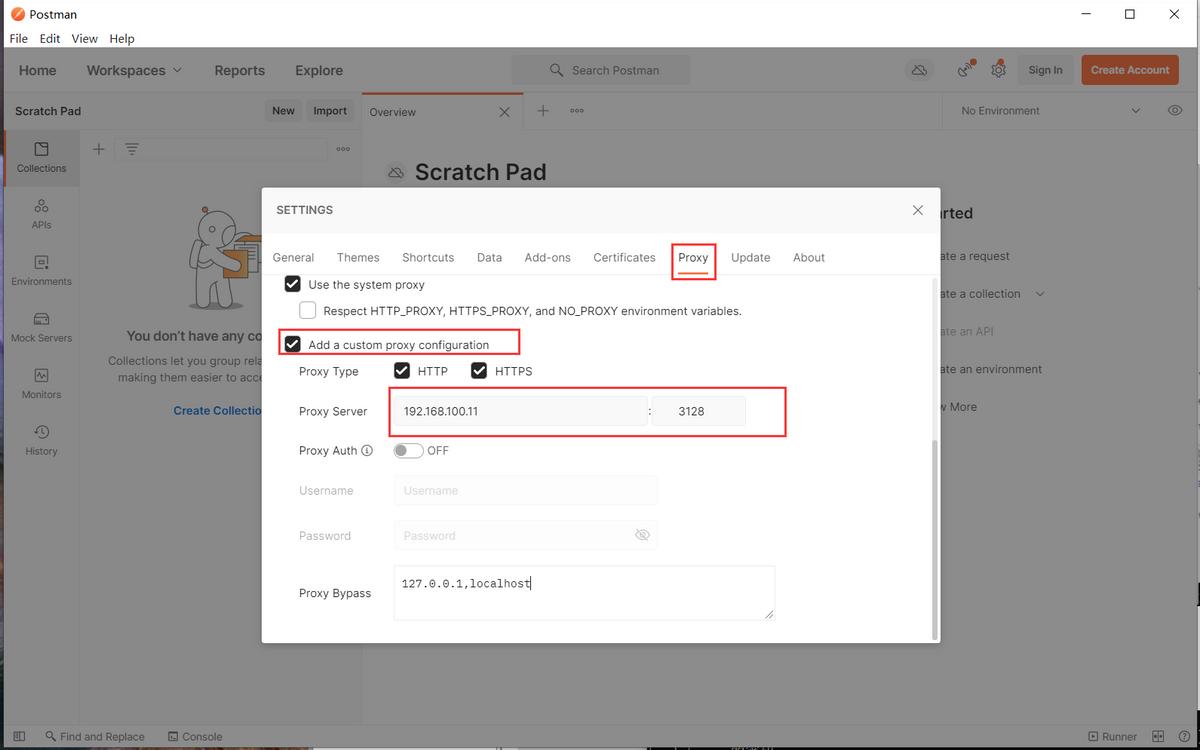
Task: Expand the Workspaces dropdown
Action: (x=134, y=70)
